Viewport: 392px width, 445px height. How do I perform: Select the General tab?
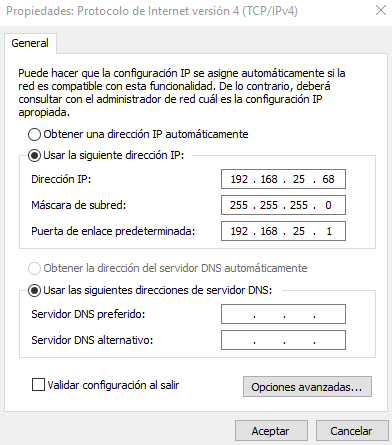coord(30,43)
